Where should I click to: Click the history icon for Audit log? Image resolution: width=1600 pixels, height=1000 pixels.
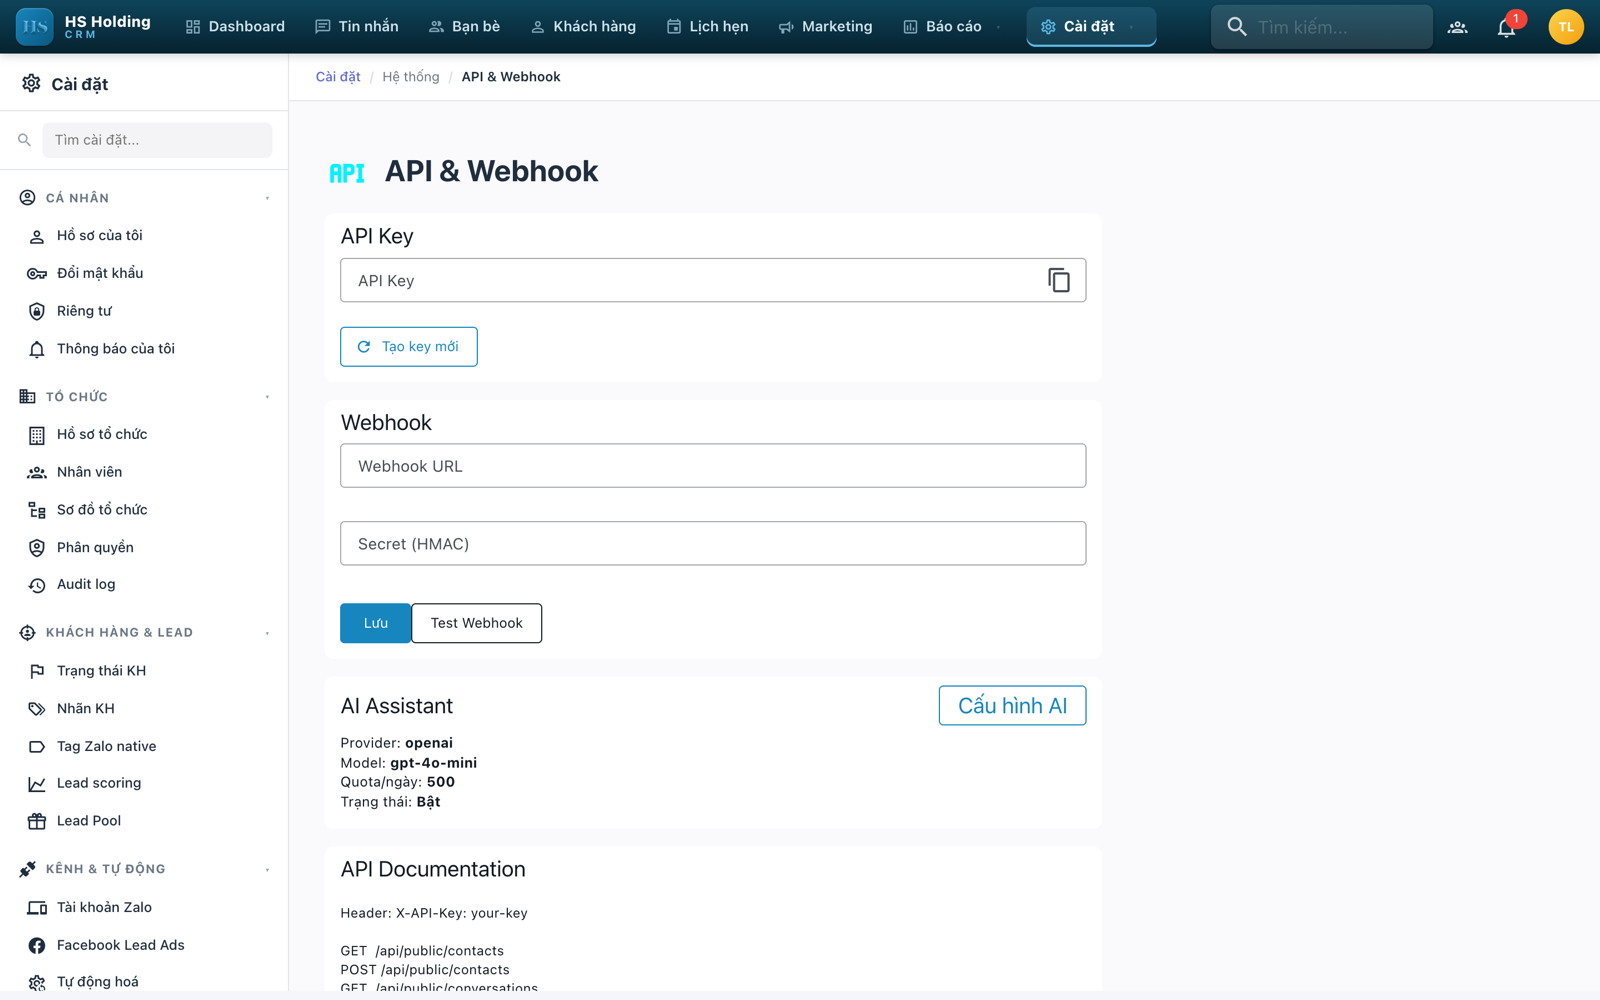click(x=37, y=585)
